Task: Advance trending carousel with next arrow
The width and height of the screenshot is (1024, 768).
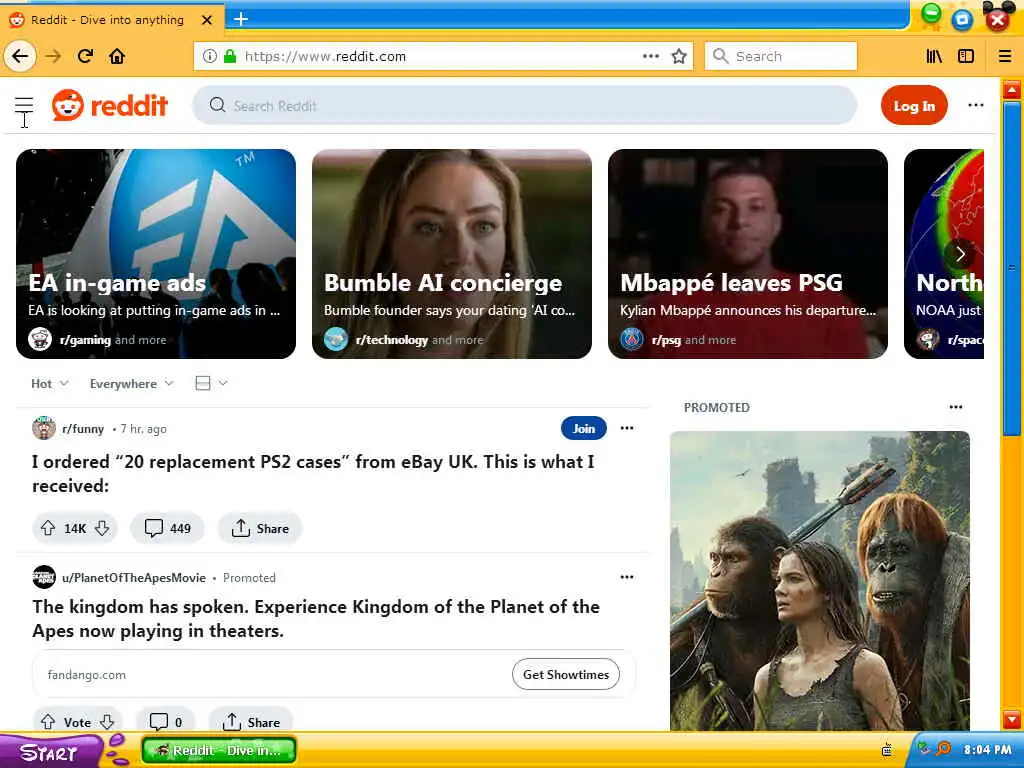Action: (x=960, y=254)
